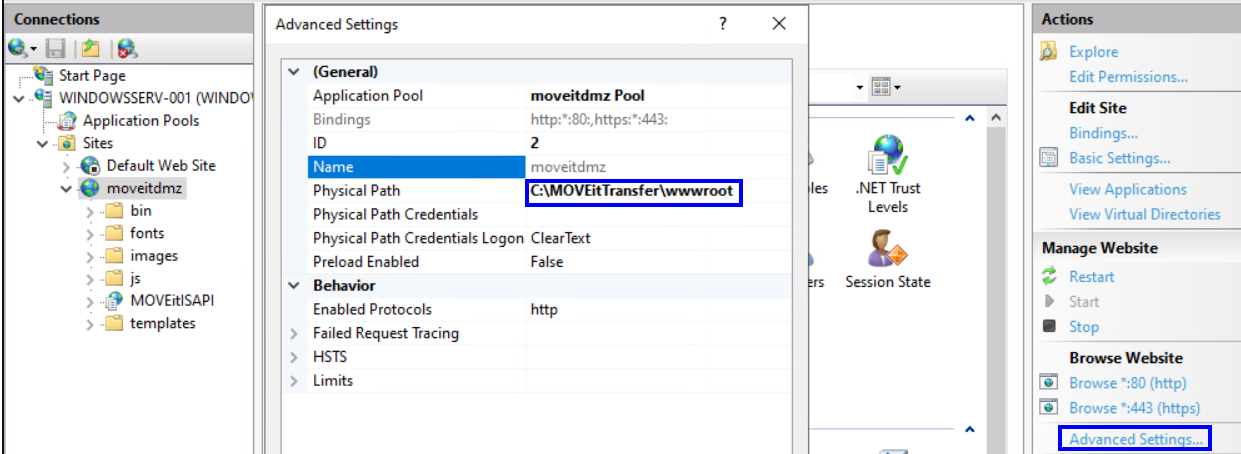Select the highlighted Name property row
Viewport: 1241px width, 454px height.
tap(537, 167)
